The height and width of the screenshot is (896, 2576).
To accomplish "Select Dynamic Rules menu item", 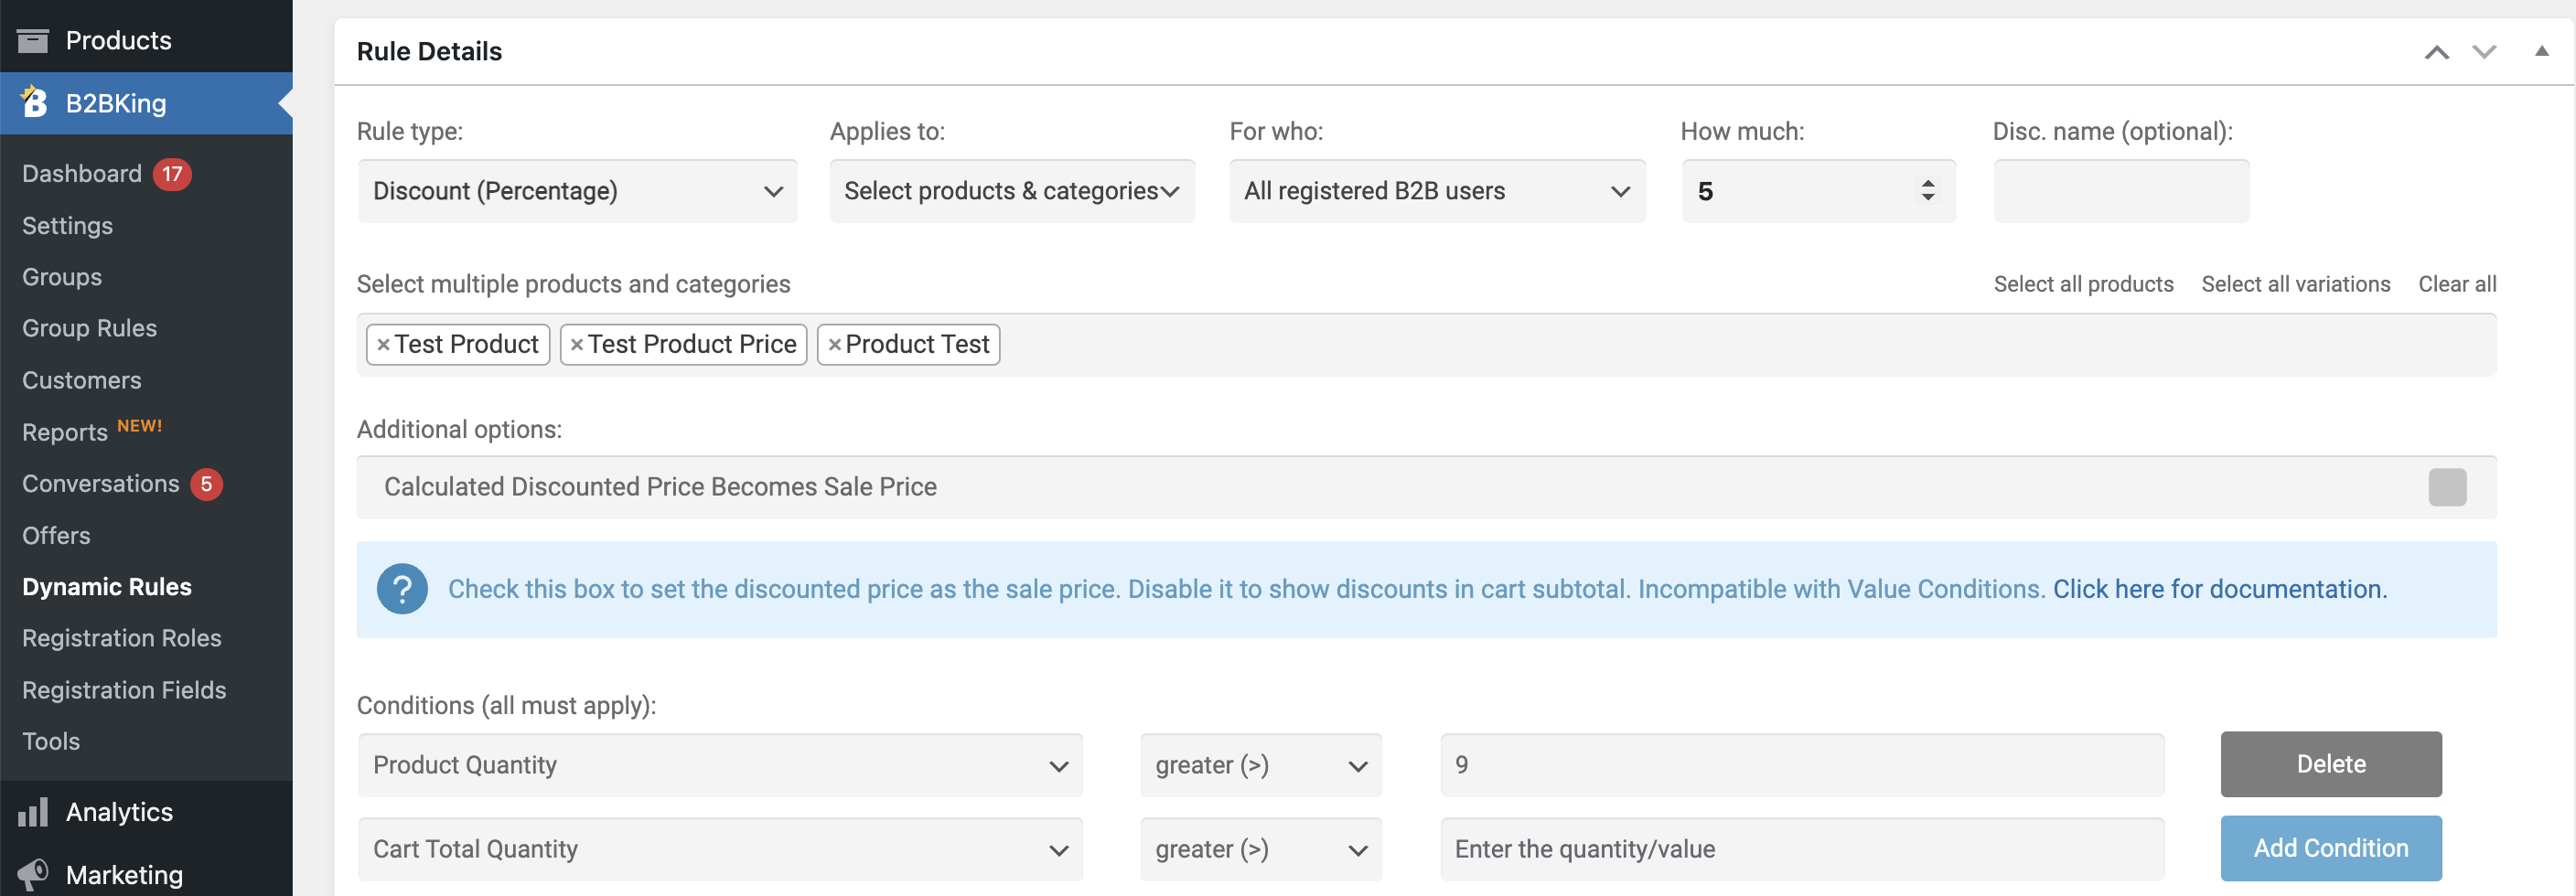I will coord(106,587).
